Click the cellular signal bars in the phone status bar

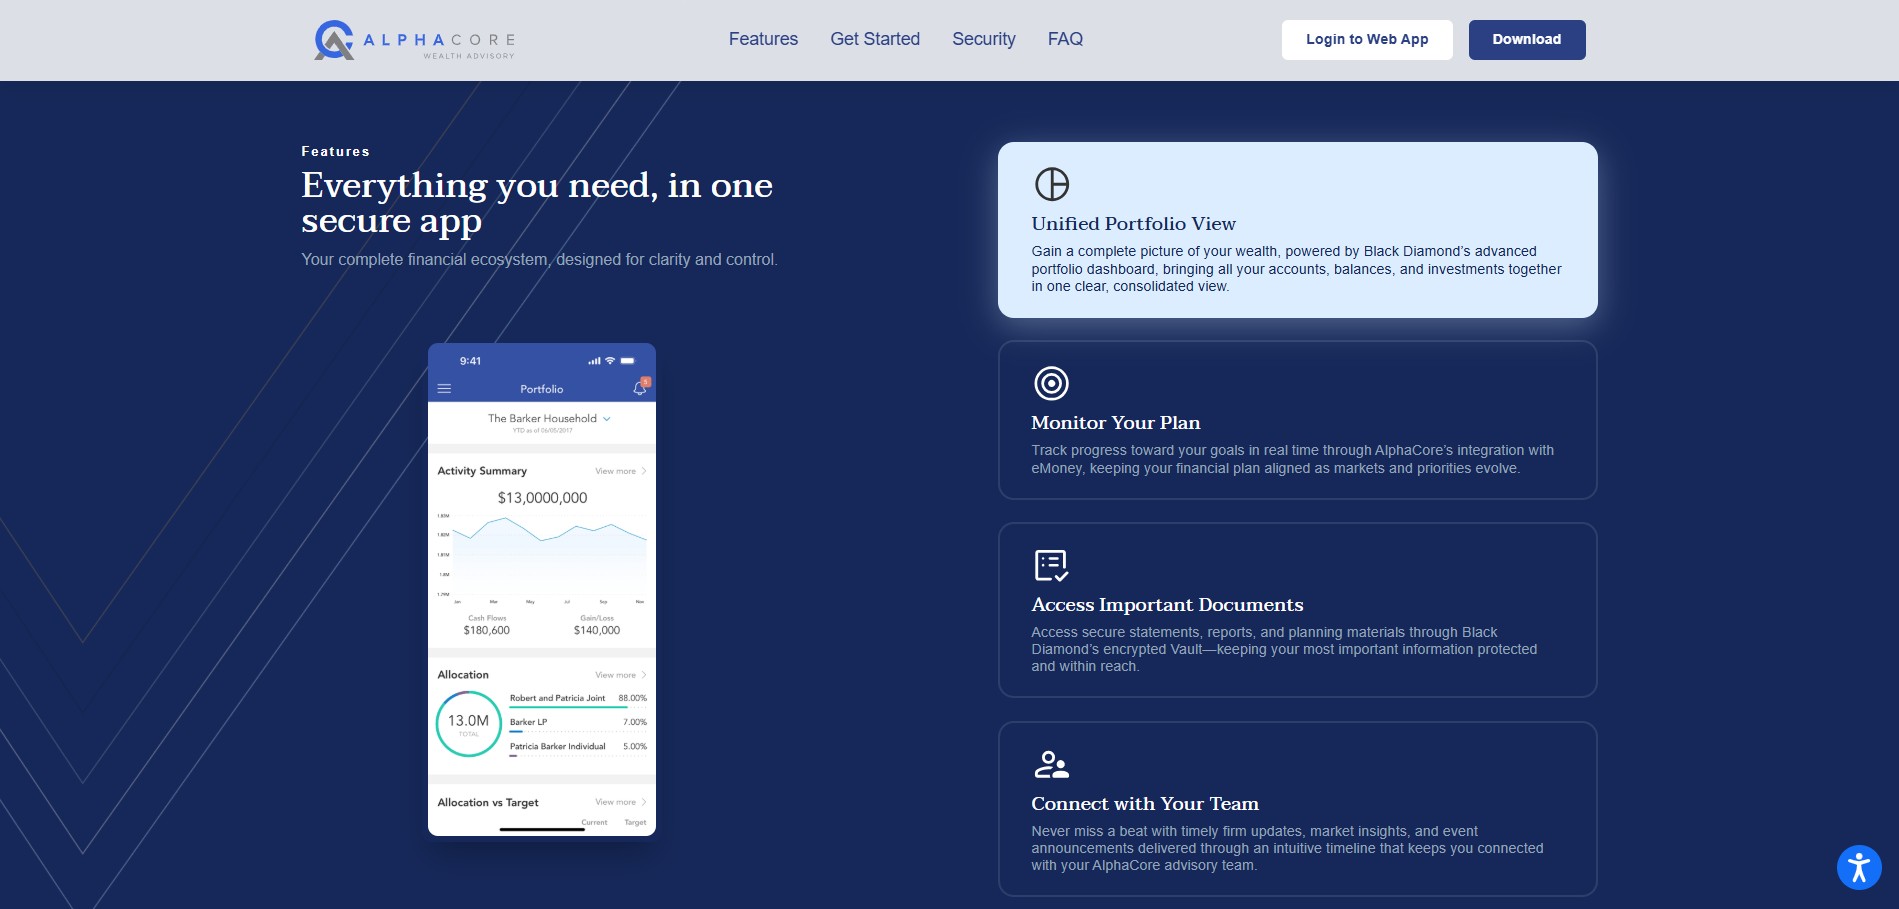[594, 360]
